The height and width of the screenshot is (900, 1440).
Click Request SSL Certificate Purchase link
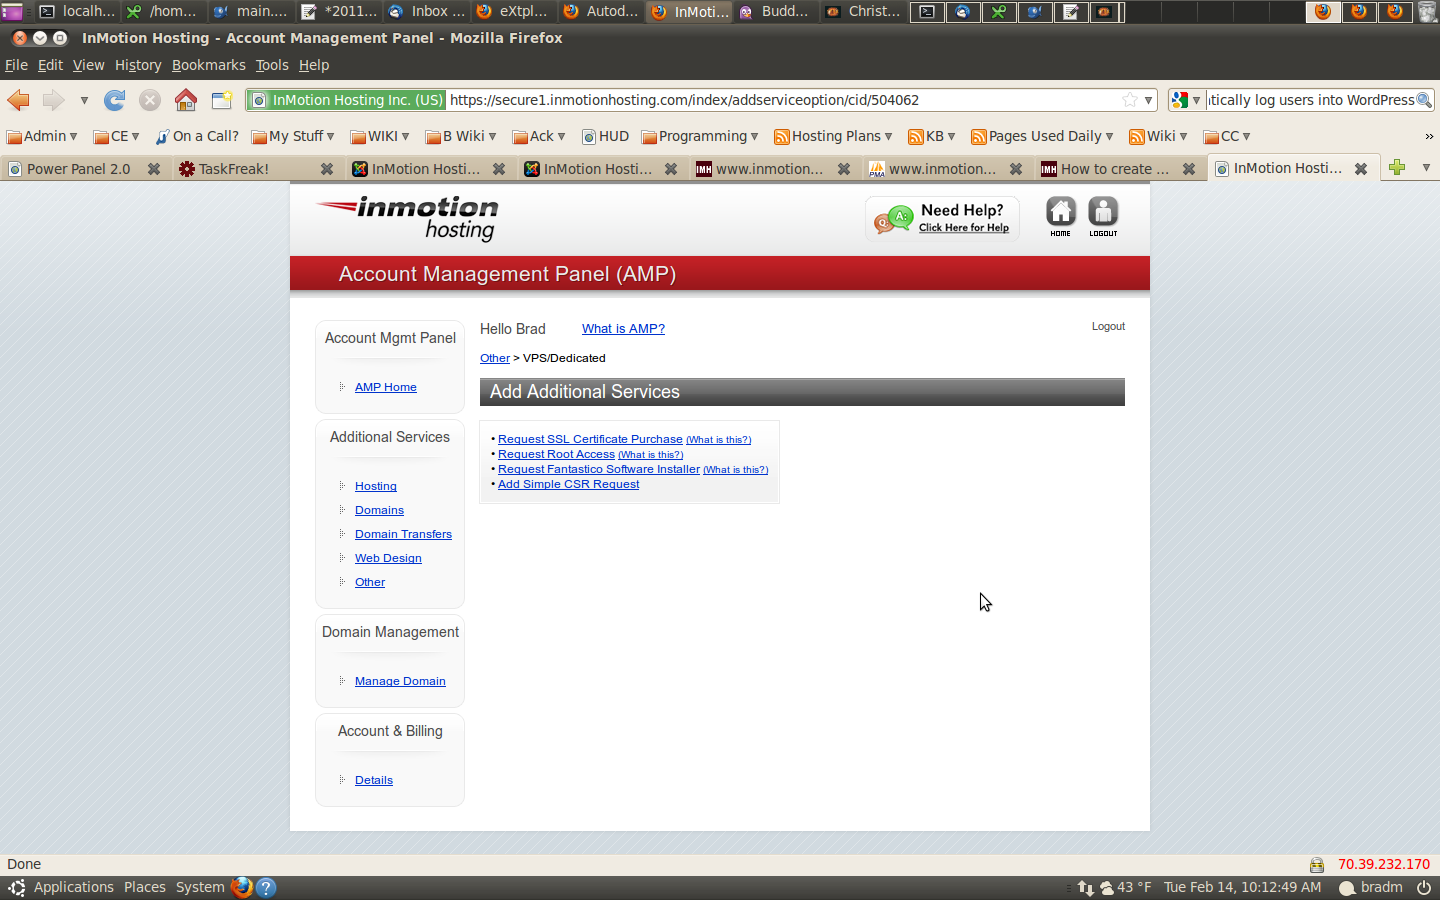coord(590,439)
